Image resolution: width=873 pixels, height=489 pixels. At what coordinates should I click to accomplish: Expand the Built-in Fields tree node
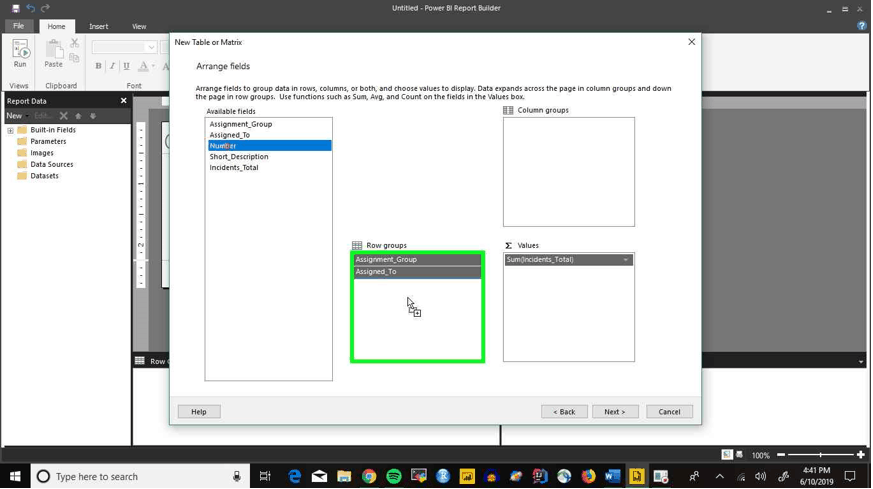10,130
